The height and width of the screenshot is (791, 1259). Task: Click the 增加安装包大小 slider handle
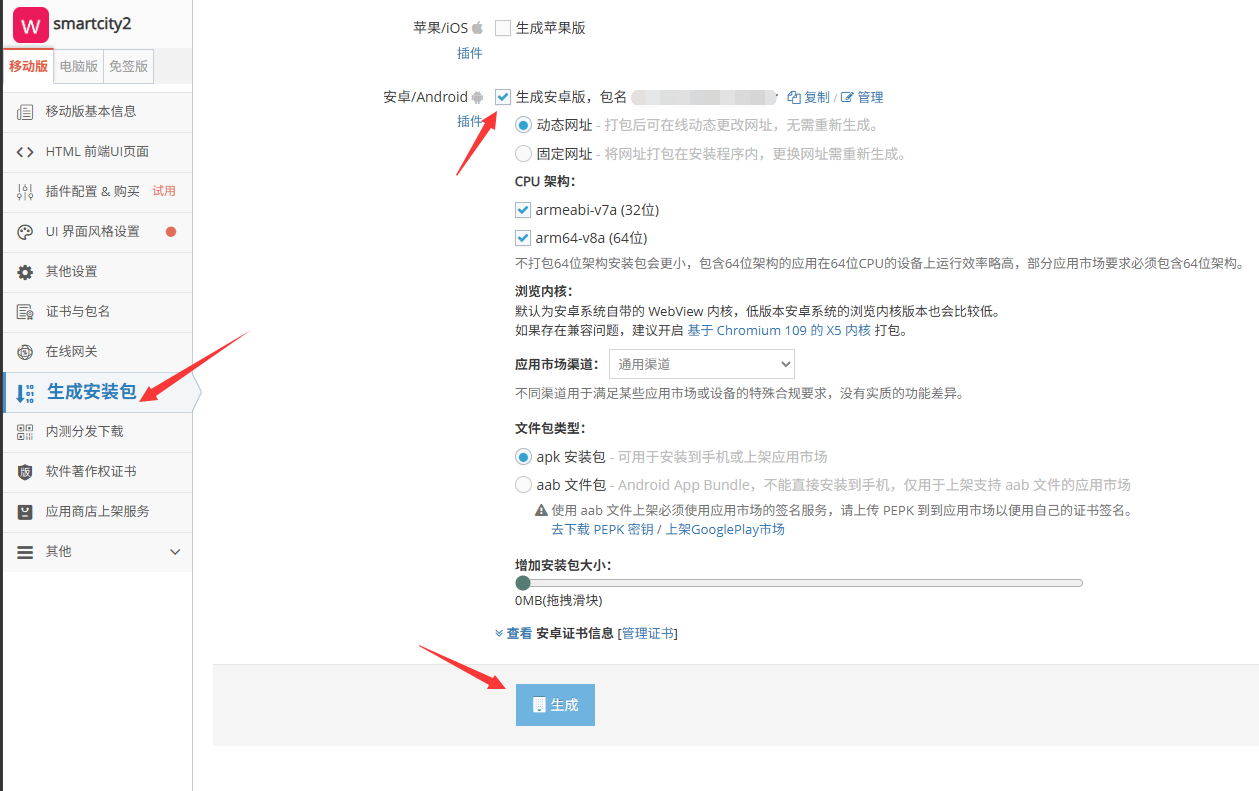click(522, 582)
